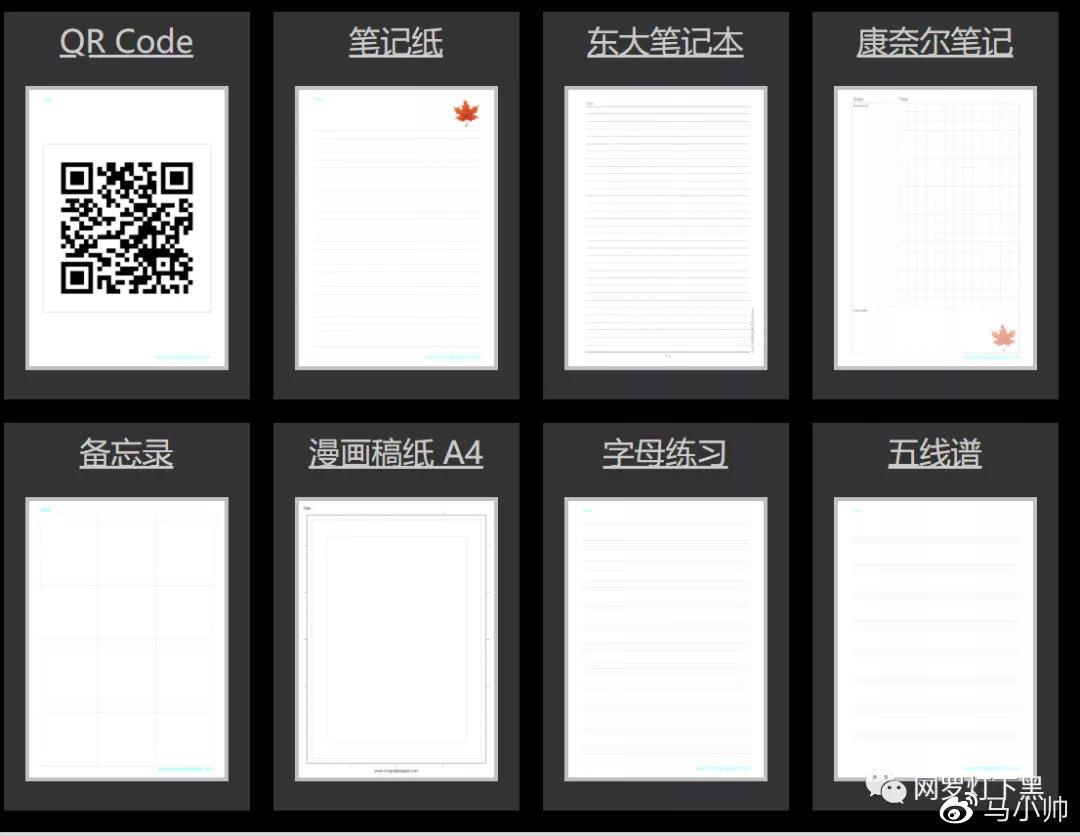Click the QR code image in preview
The height and width of the screenshot is (836, 1080).
[x=127, y=228]
